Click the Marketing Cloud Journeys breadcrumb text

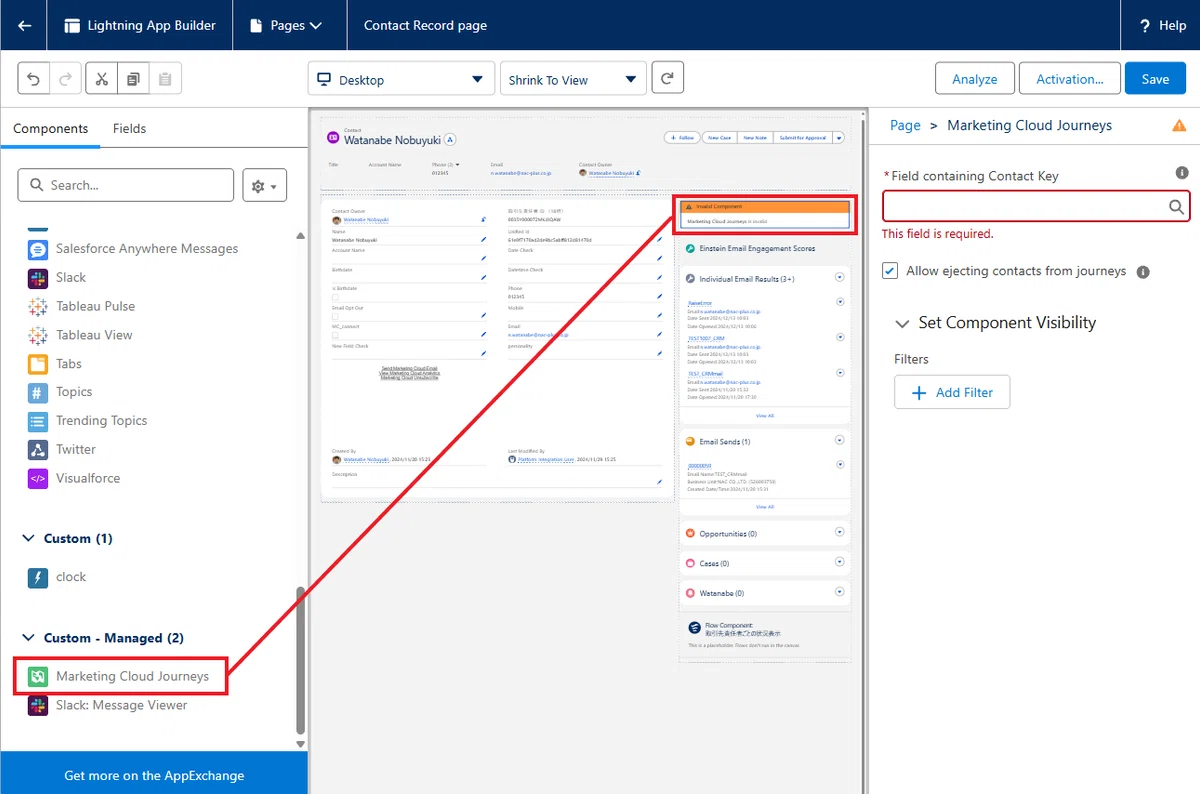[1029, 125]
